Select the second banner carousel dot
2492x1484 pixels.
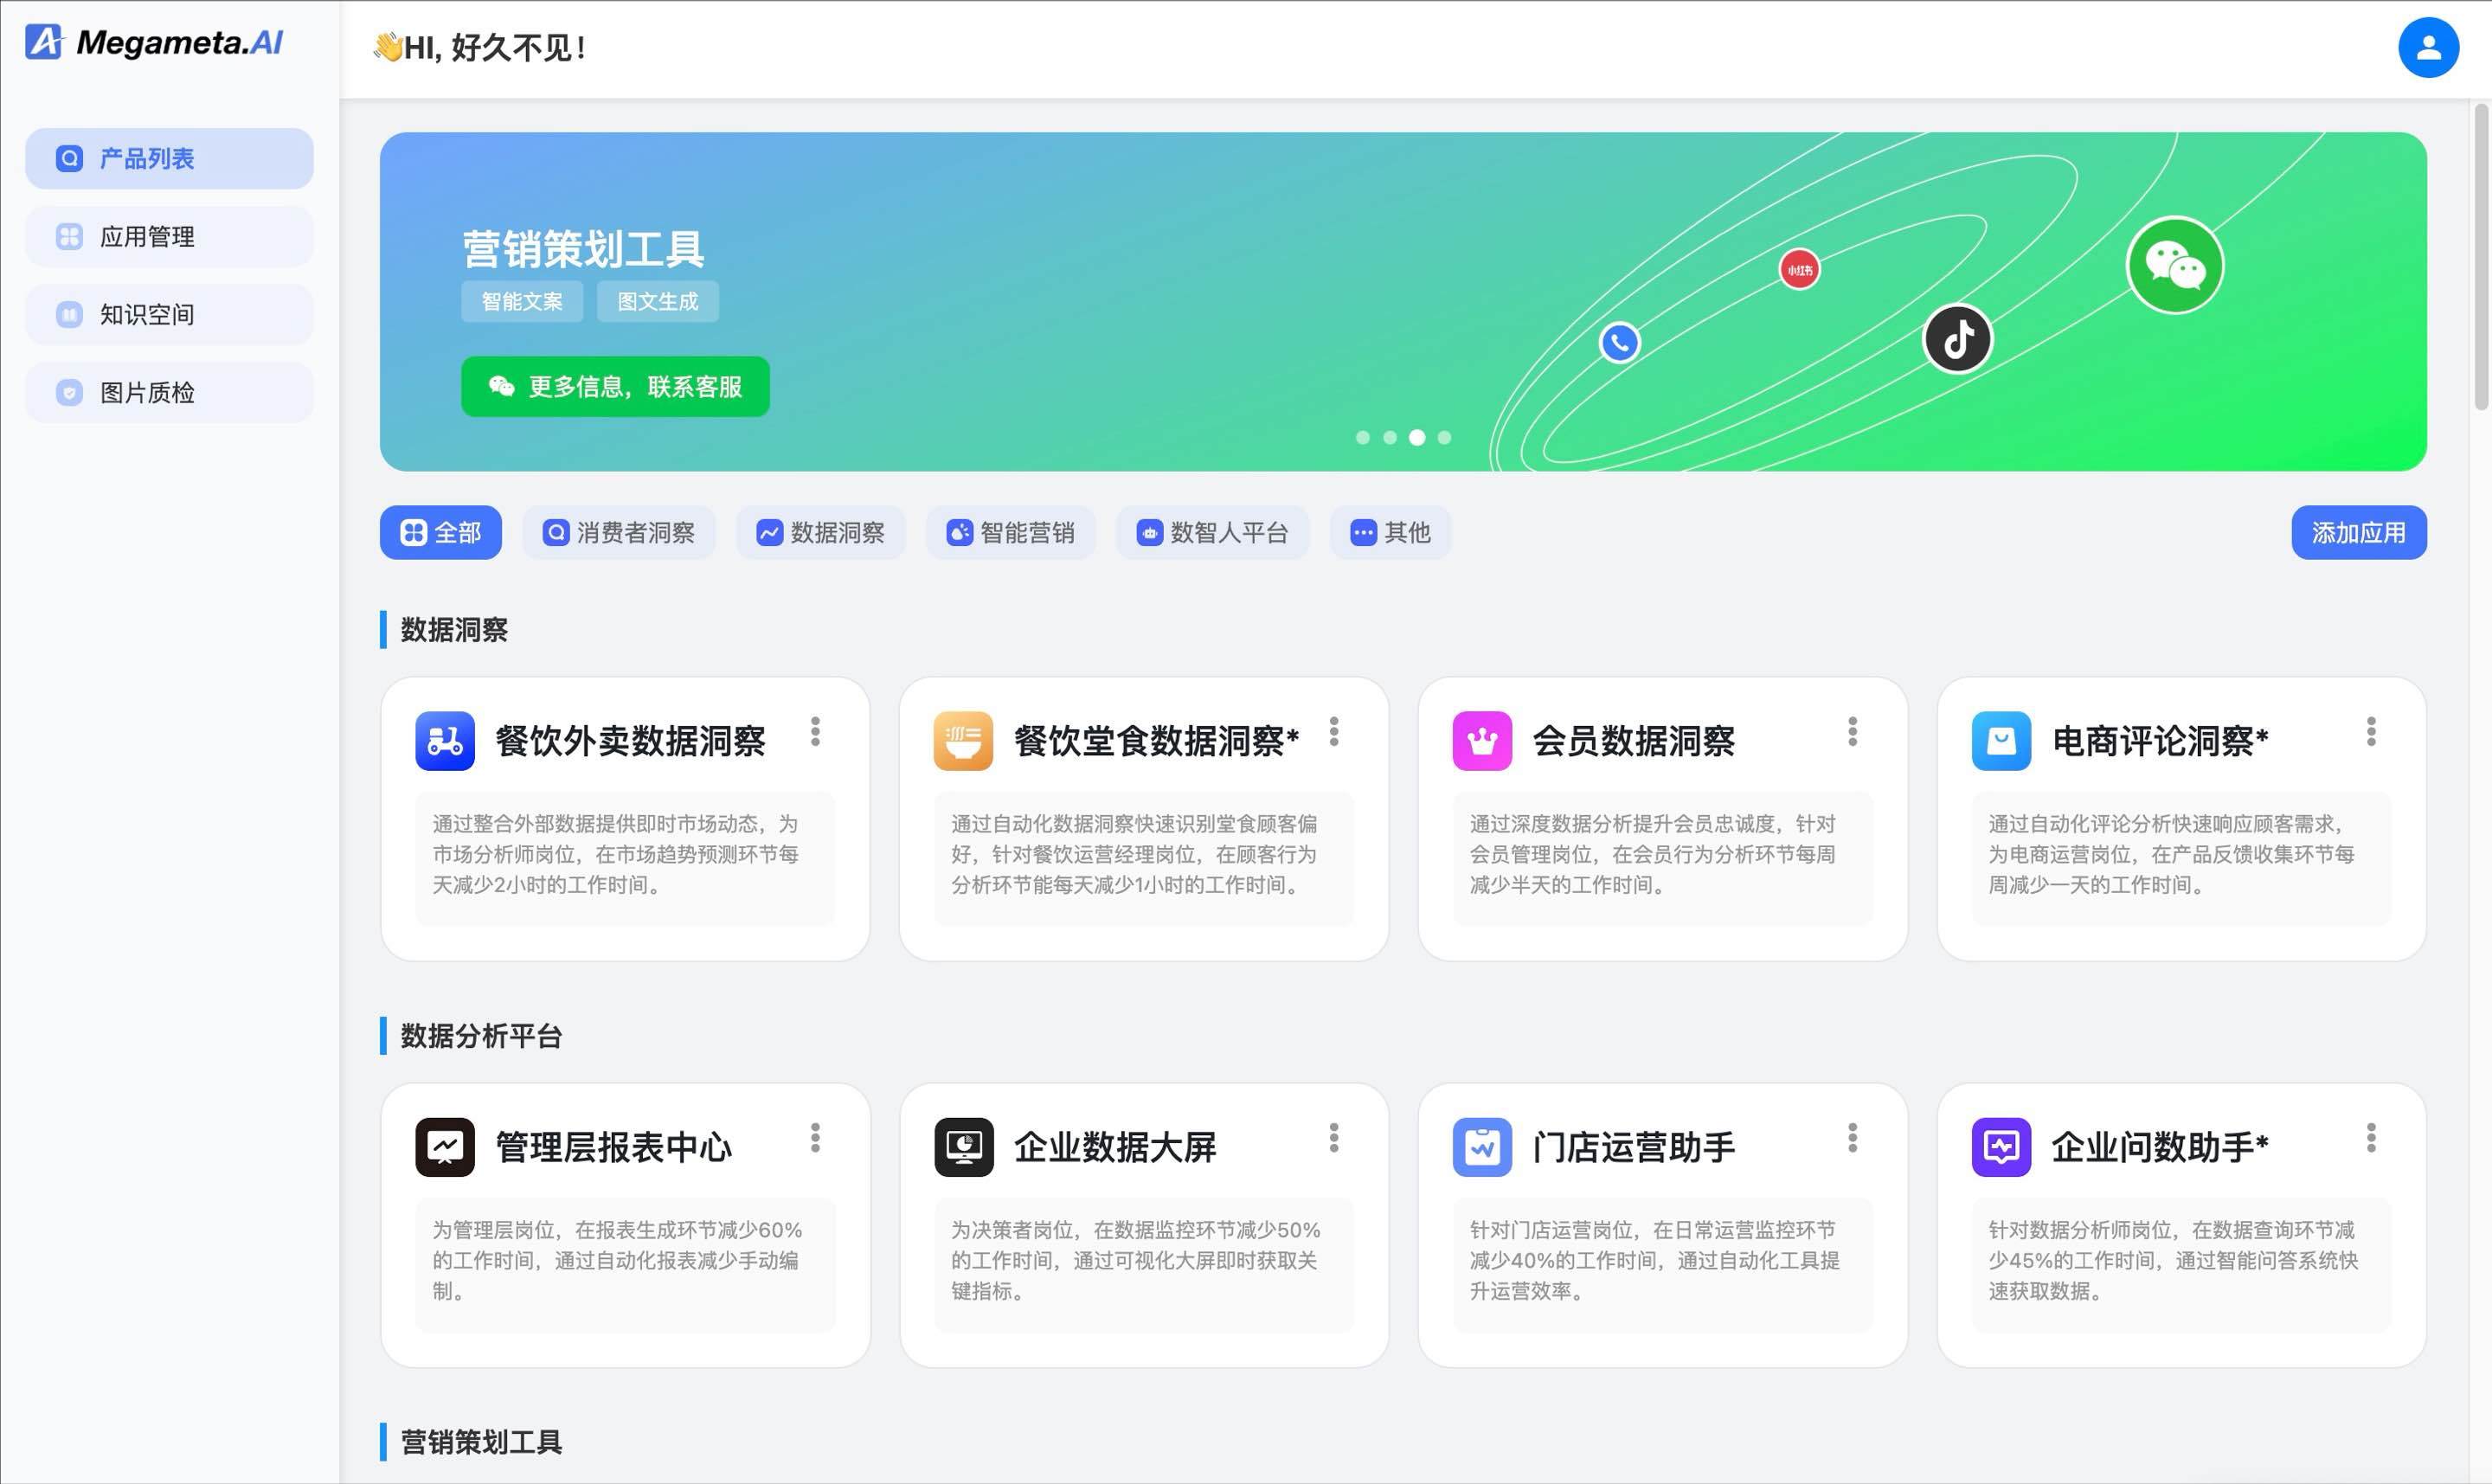pos(1390,437)
